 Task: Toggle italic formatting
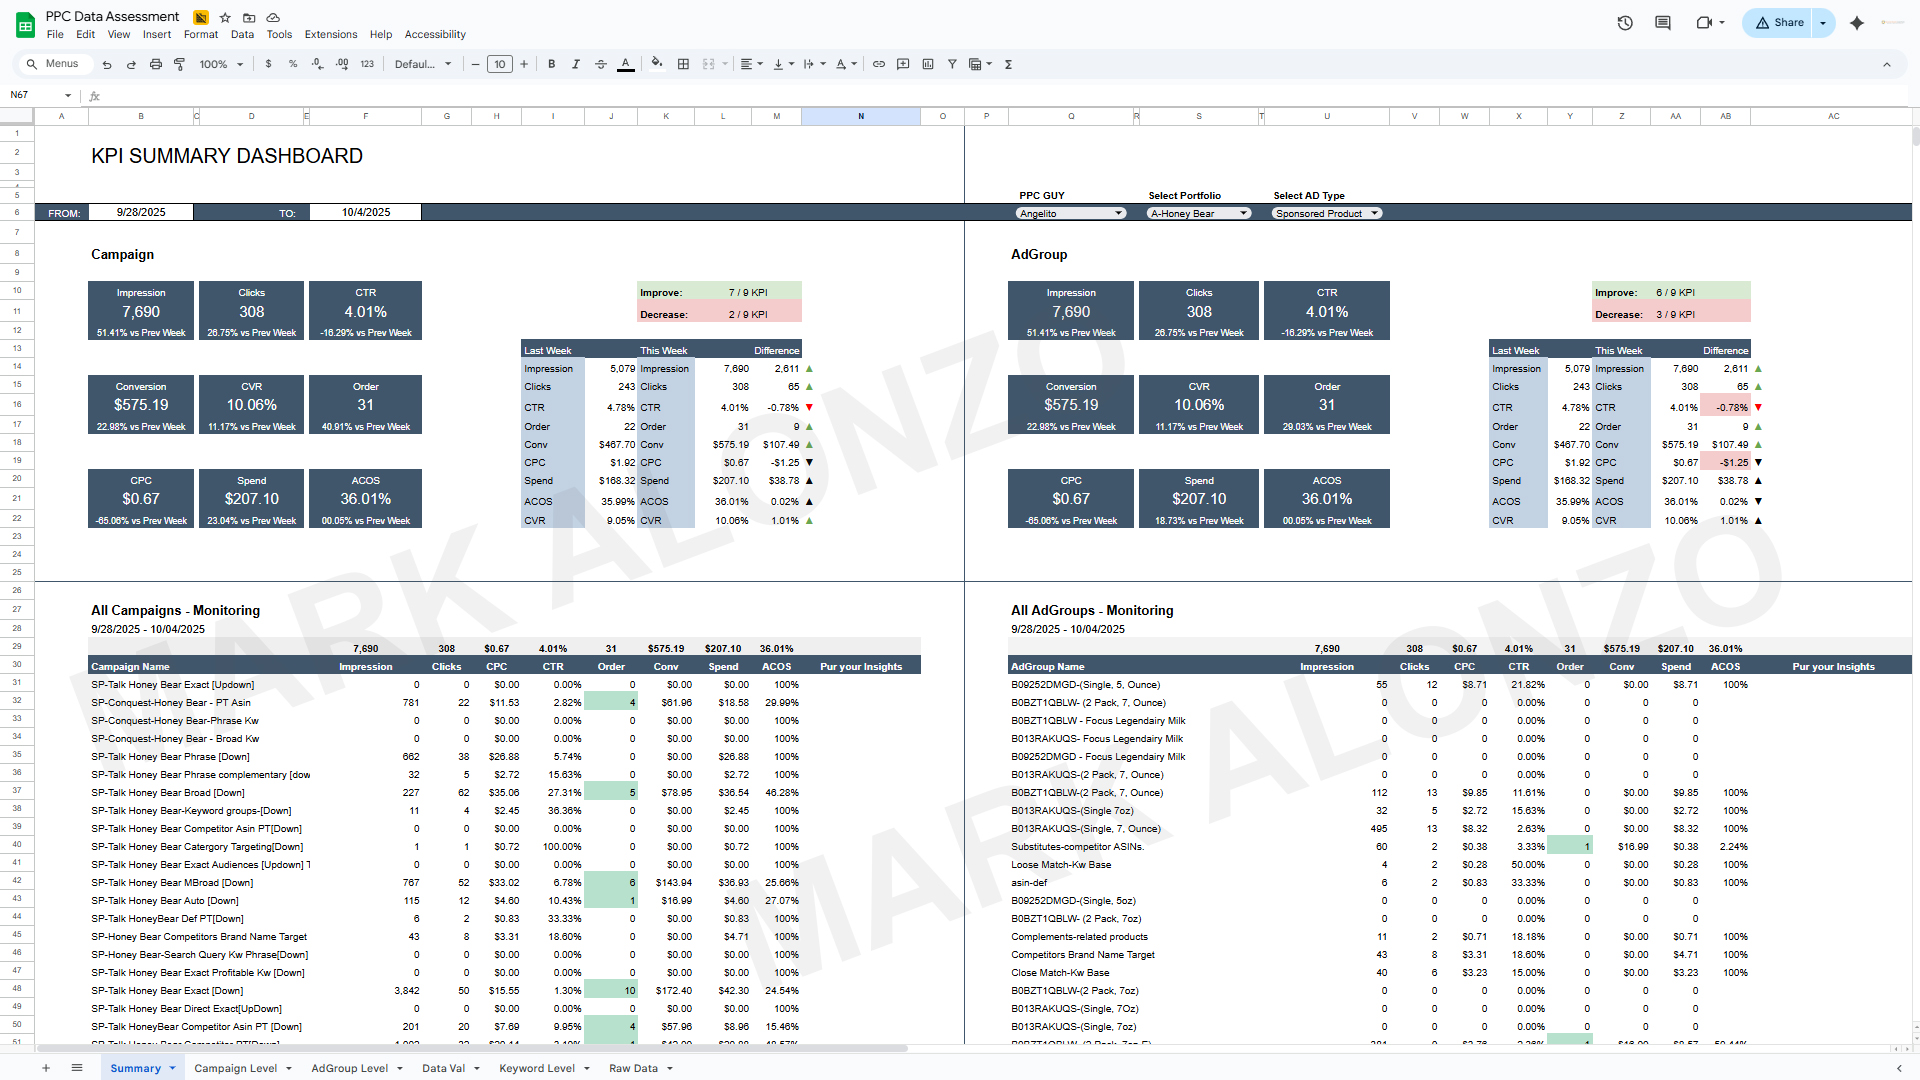click(576, 64)
